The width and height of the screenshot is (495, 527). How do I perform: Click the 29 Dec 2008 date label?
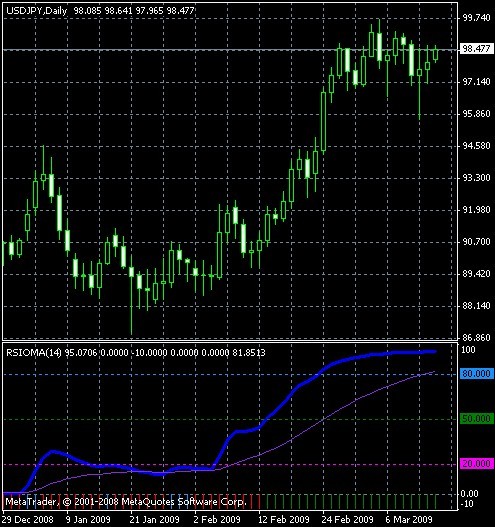28,520
